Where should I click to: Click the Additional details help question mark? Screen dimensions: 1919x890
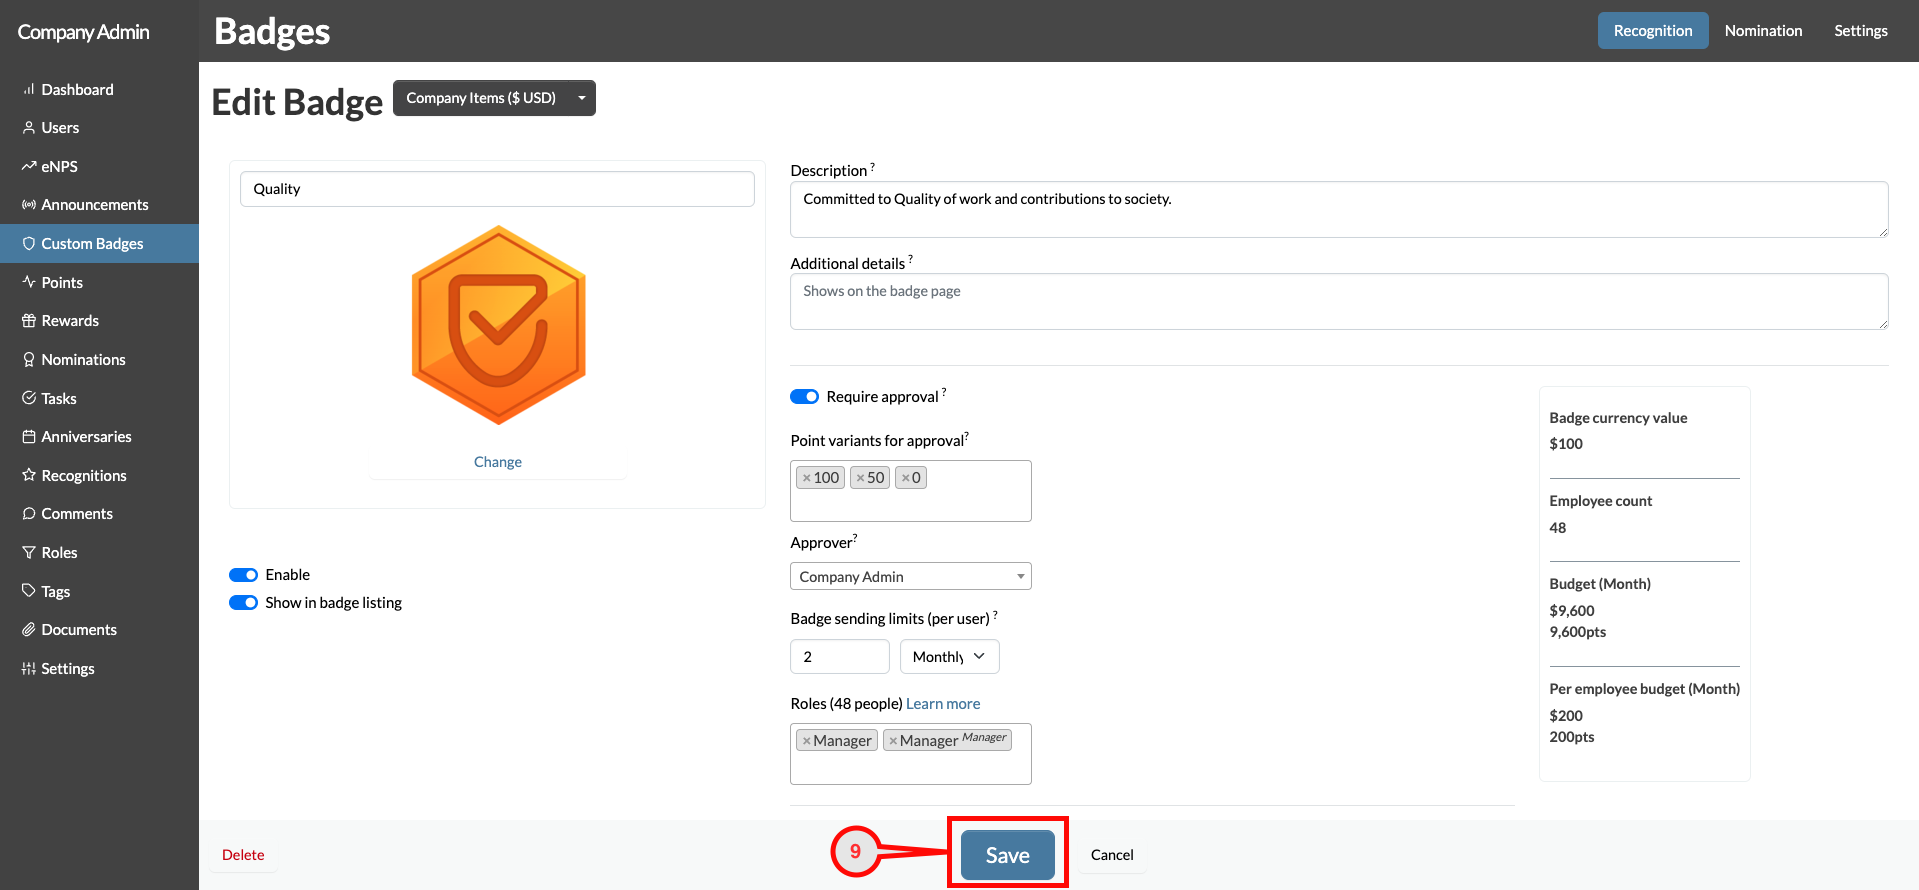click(910, 259)
